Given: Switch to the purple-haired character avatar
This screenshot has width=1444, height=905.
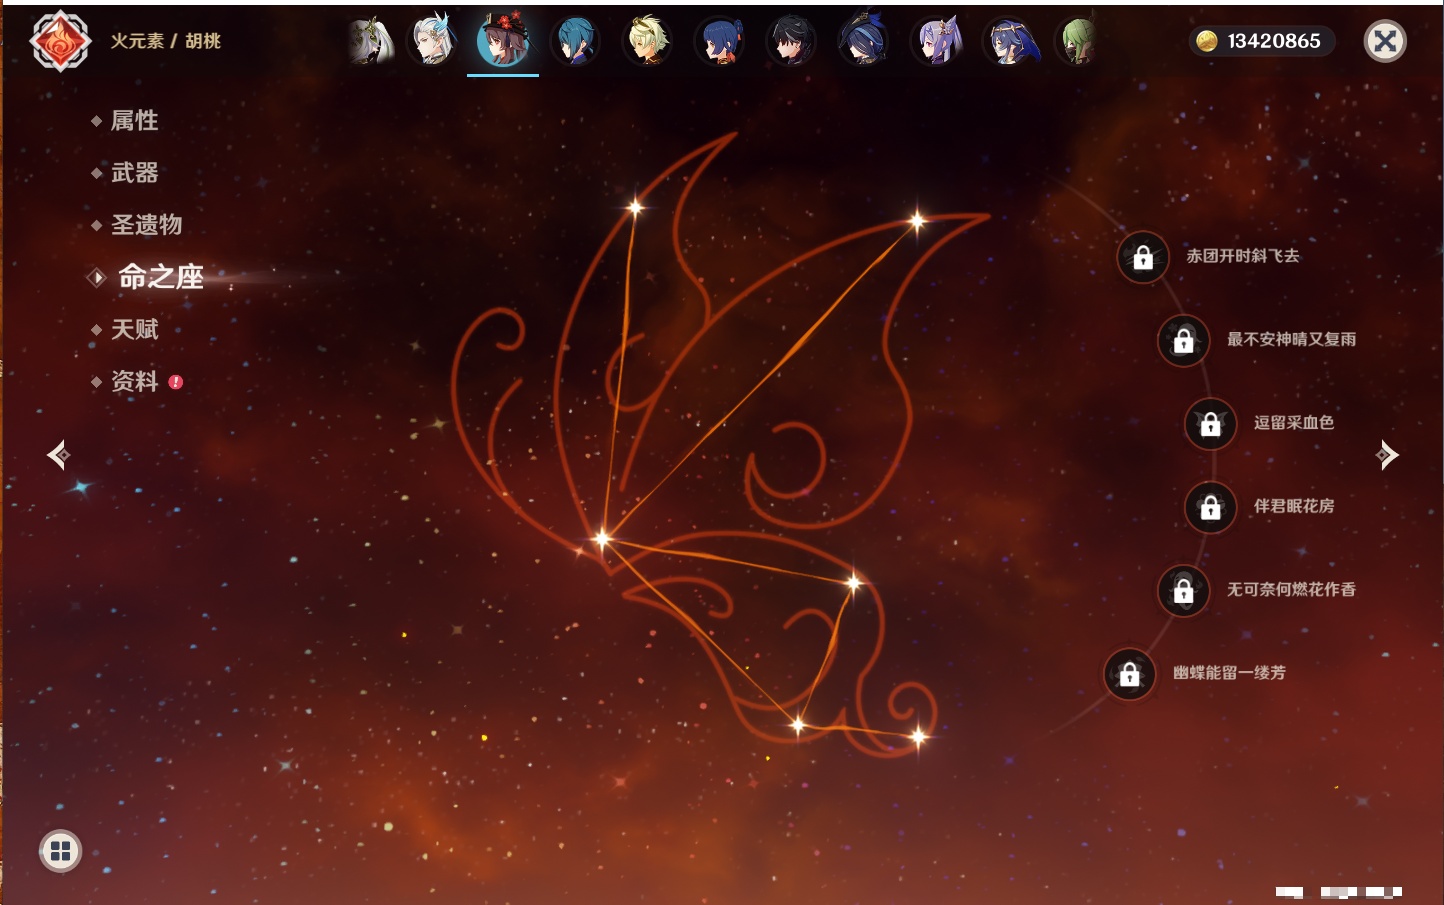Looking at the screenshot, I should tap(936, 42).
